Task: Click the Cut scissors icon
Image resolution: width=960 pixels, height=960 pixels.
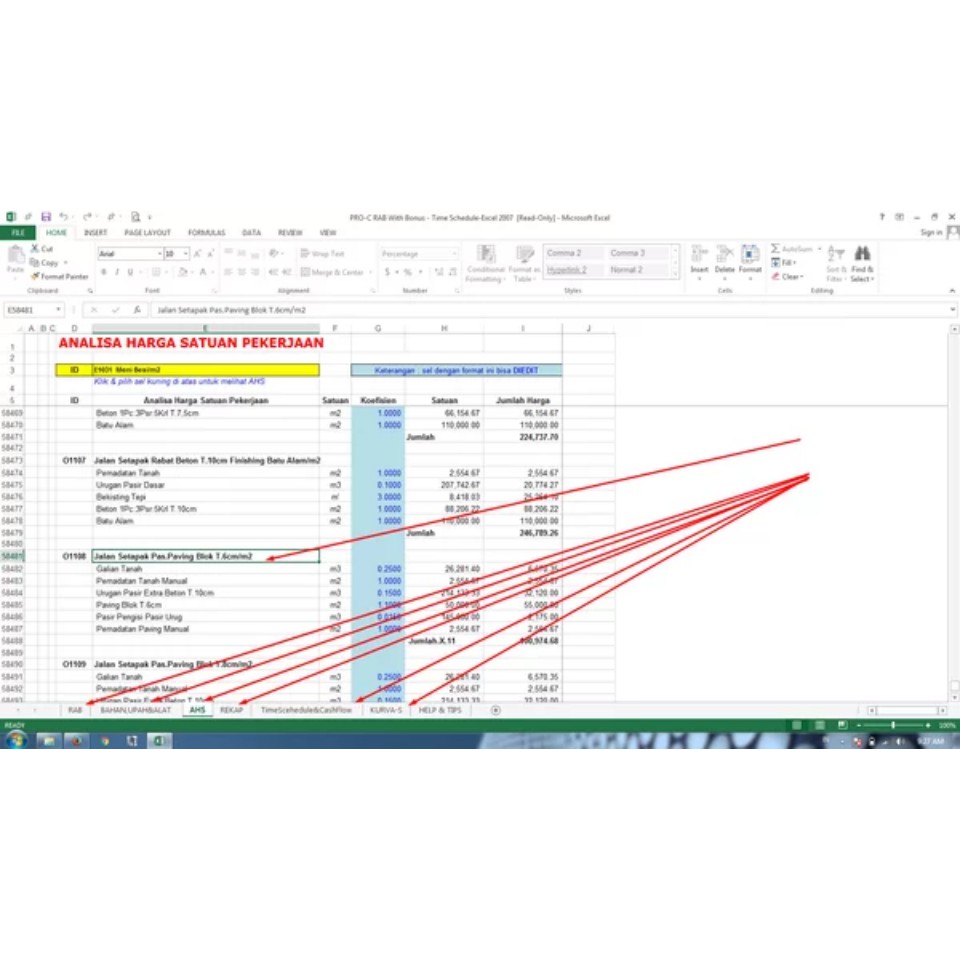Action: (35, 249)
